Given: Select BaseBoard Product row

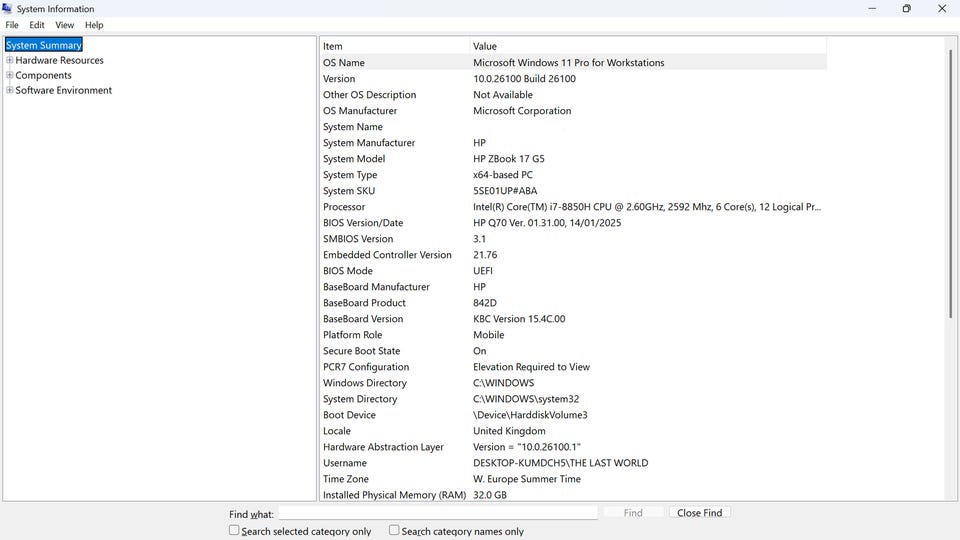Looking at the screenshot, I should 573,302.
